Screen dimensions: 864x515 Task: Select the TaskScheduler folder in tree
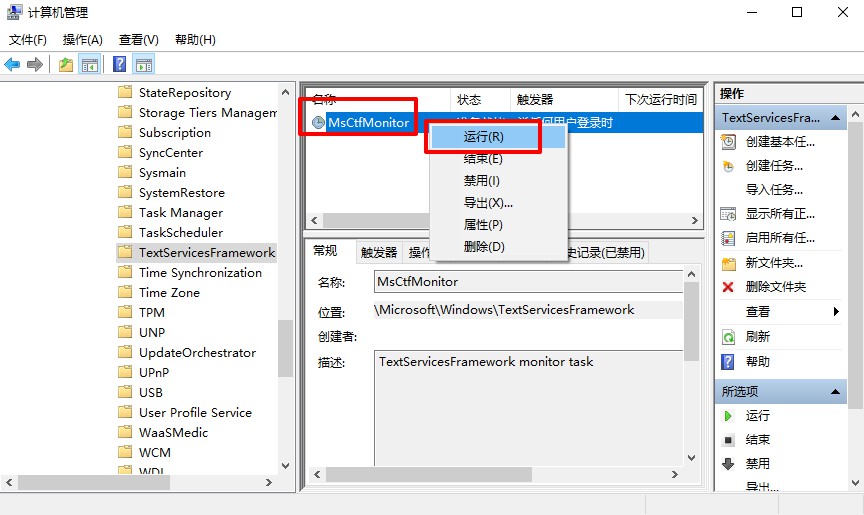pyautogui.click(x=180, y=232)
